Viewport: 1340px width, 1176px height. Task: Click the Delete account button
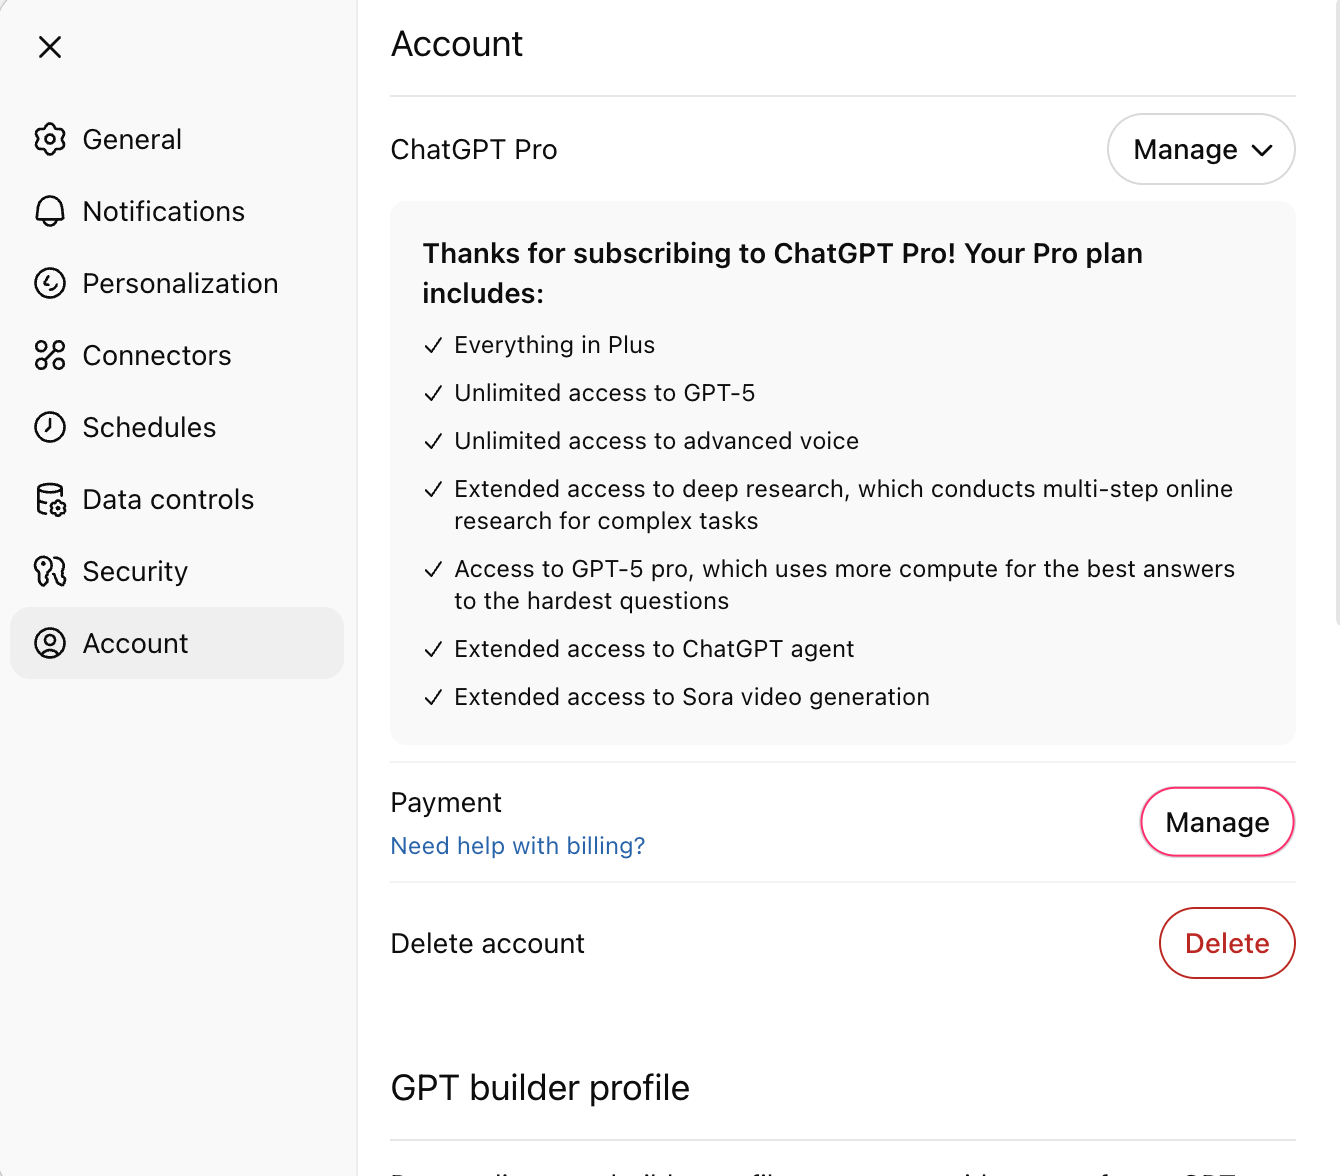click(1227, 943)
